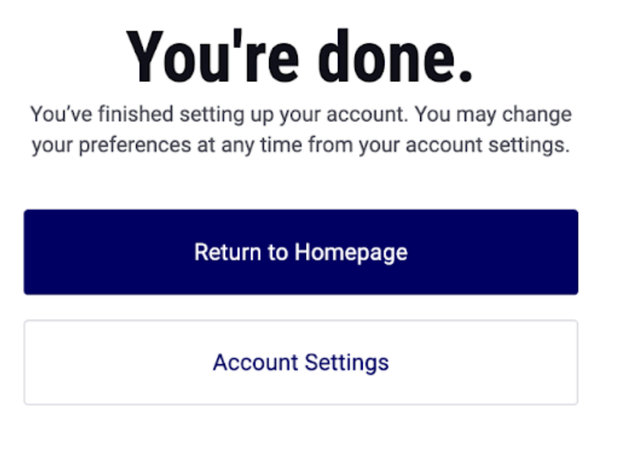Click the "You're done." heading

(300, 56)
